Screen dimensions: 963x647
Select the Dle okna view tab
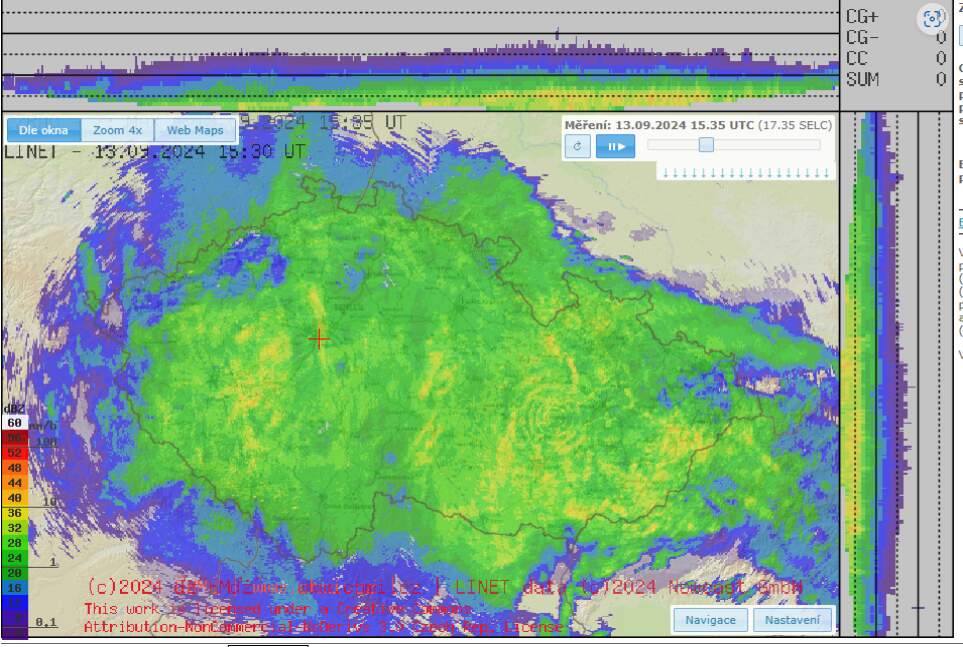(x=43, y=130)
